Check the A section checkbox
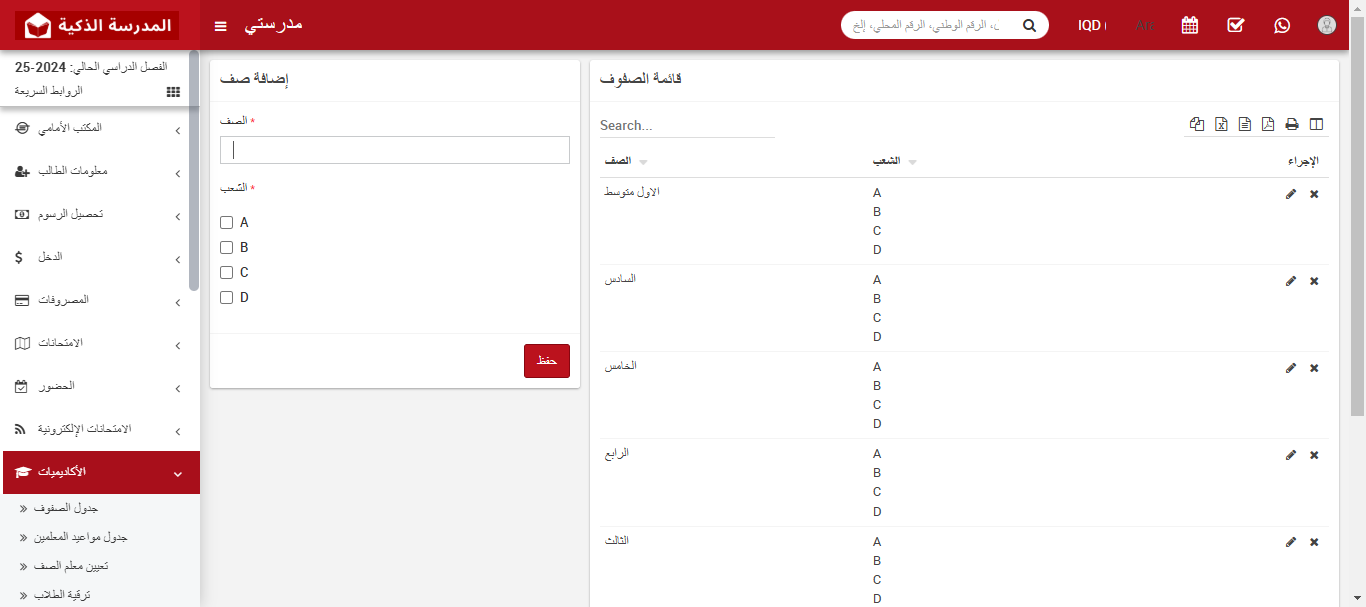The width and height of the screenshot is (1366, 607). tap(226, 222)
